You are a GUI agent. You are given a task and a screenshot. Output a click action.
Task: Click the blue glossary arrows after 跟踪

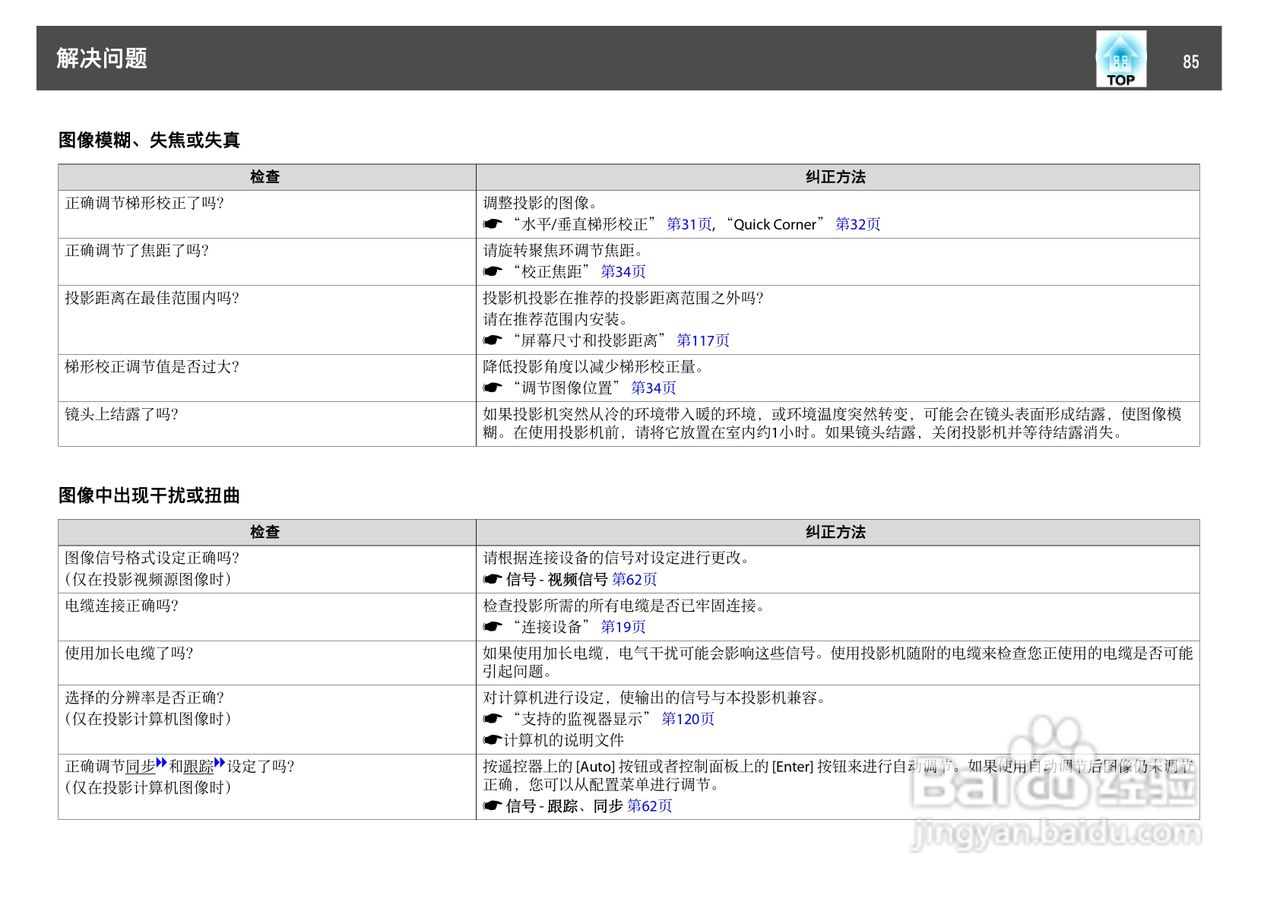coord(220,765)
